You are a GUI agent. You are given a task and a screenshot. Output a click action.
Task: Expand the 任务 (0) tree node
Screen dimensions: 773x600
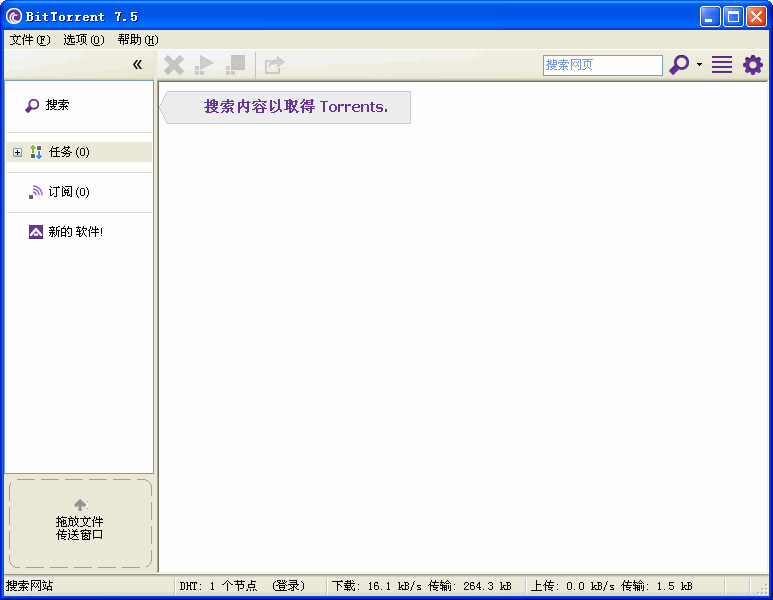point(18,152)
